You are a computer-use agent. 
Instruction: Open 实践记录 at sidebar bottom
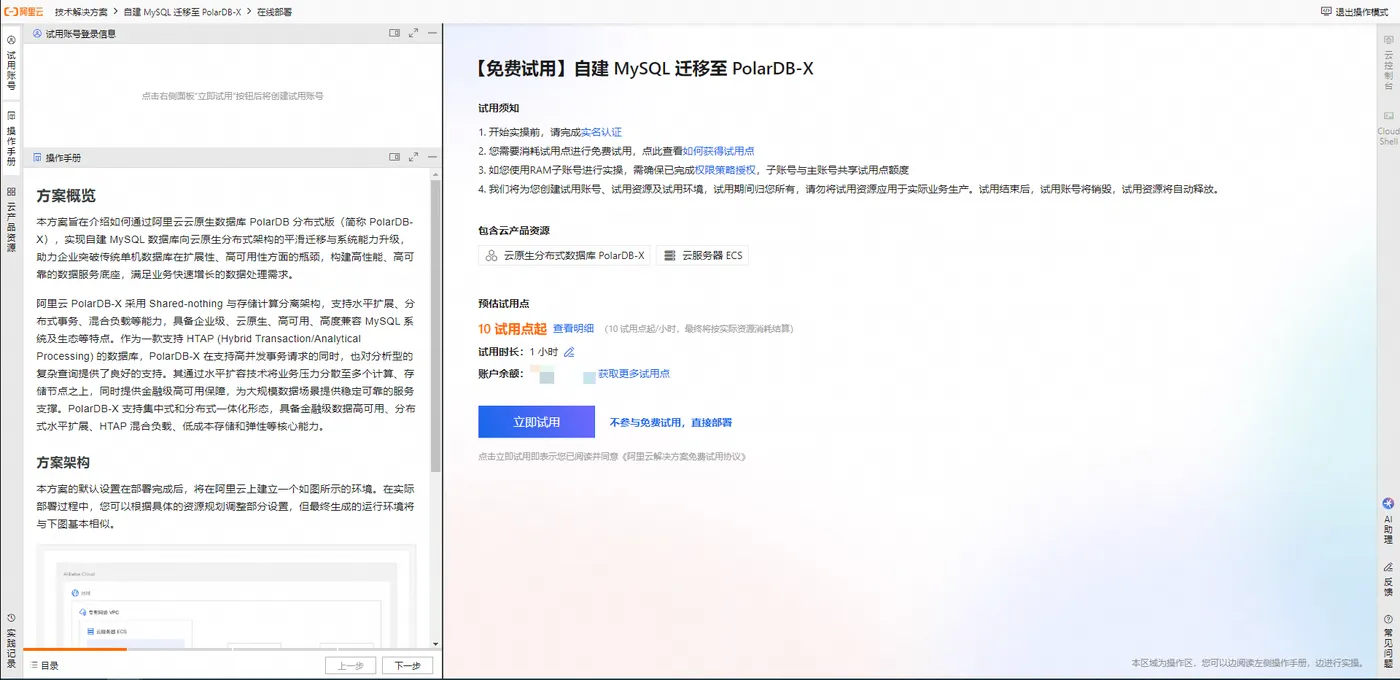[x=11, y=640]
